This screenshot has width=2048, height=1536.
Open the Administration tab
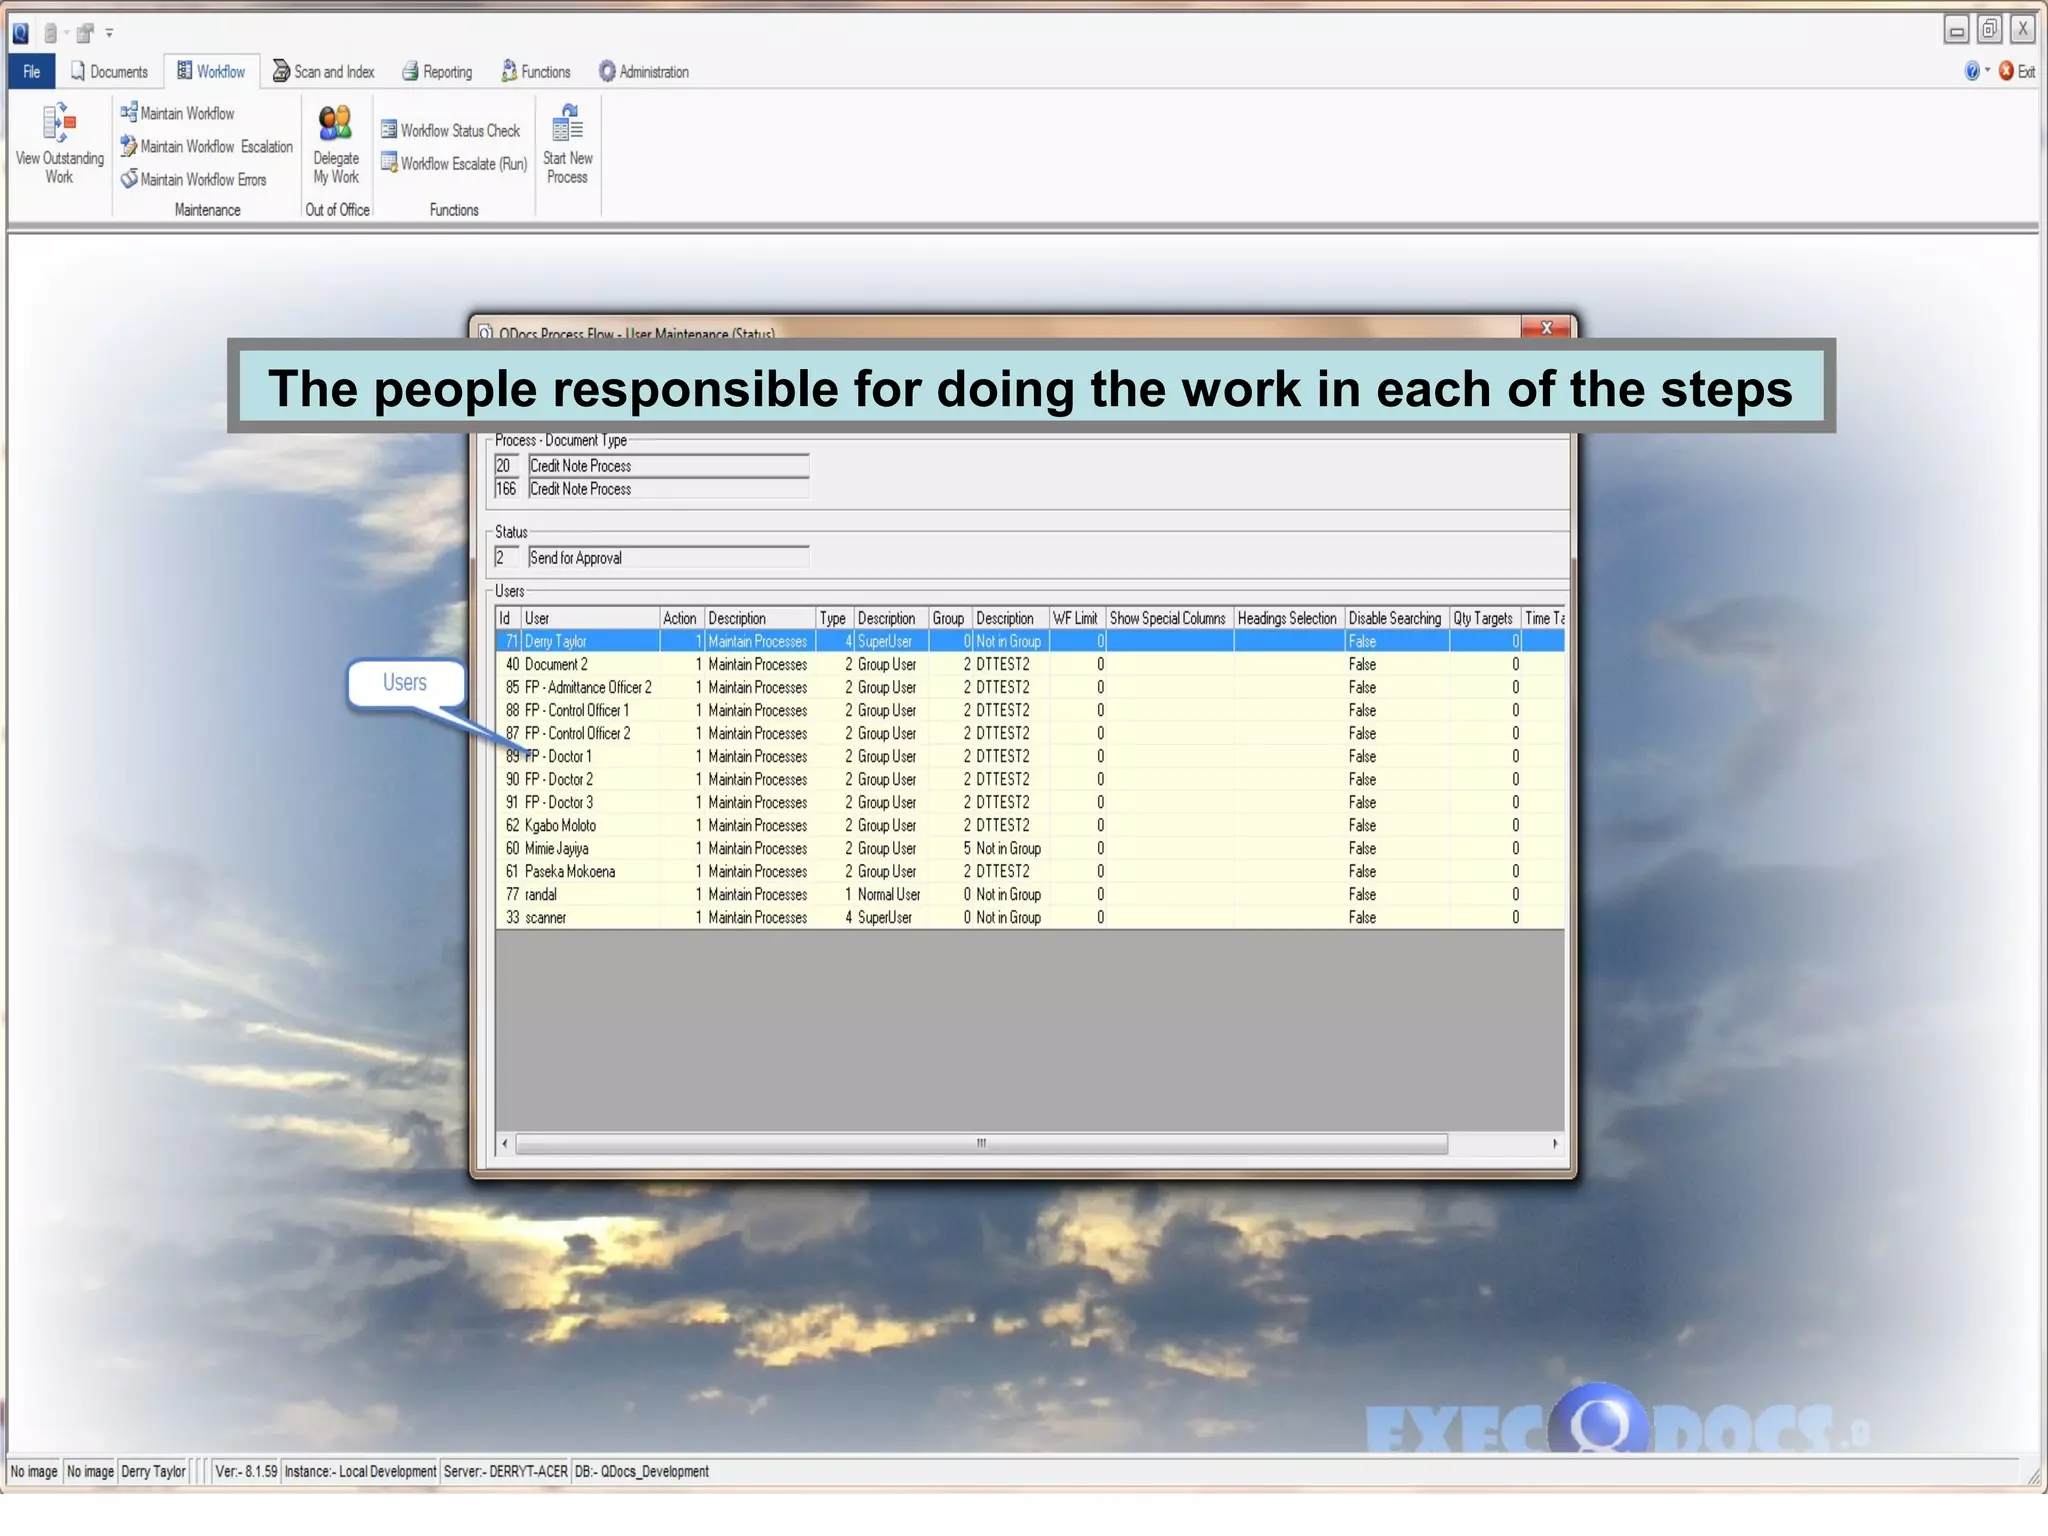click(644, 72)
